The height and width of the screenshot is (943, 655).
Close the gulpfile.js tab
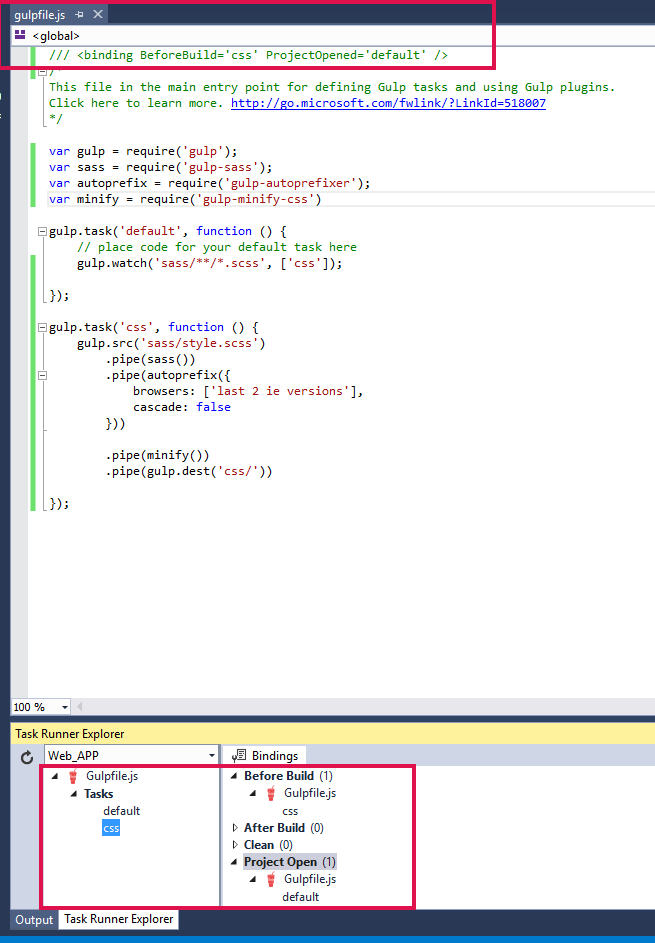(97, 15)
